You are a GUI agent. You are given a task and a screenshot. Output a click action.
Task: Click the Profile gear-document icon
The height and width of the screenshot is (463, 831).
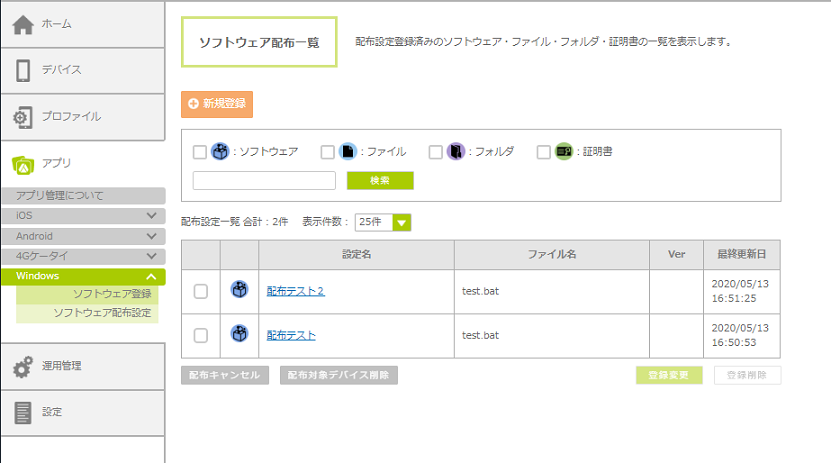point(23,117)
